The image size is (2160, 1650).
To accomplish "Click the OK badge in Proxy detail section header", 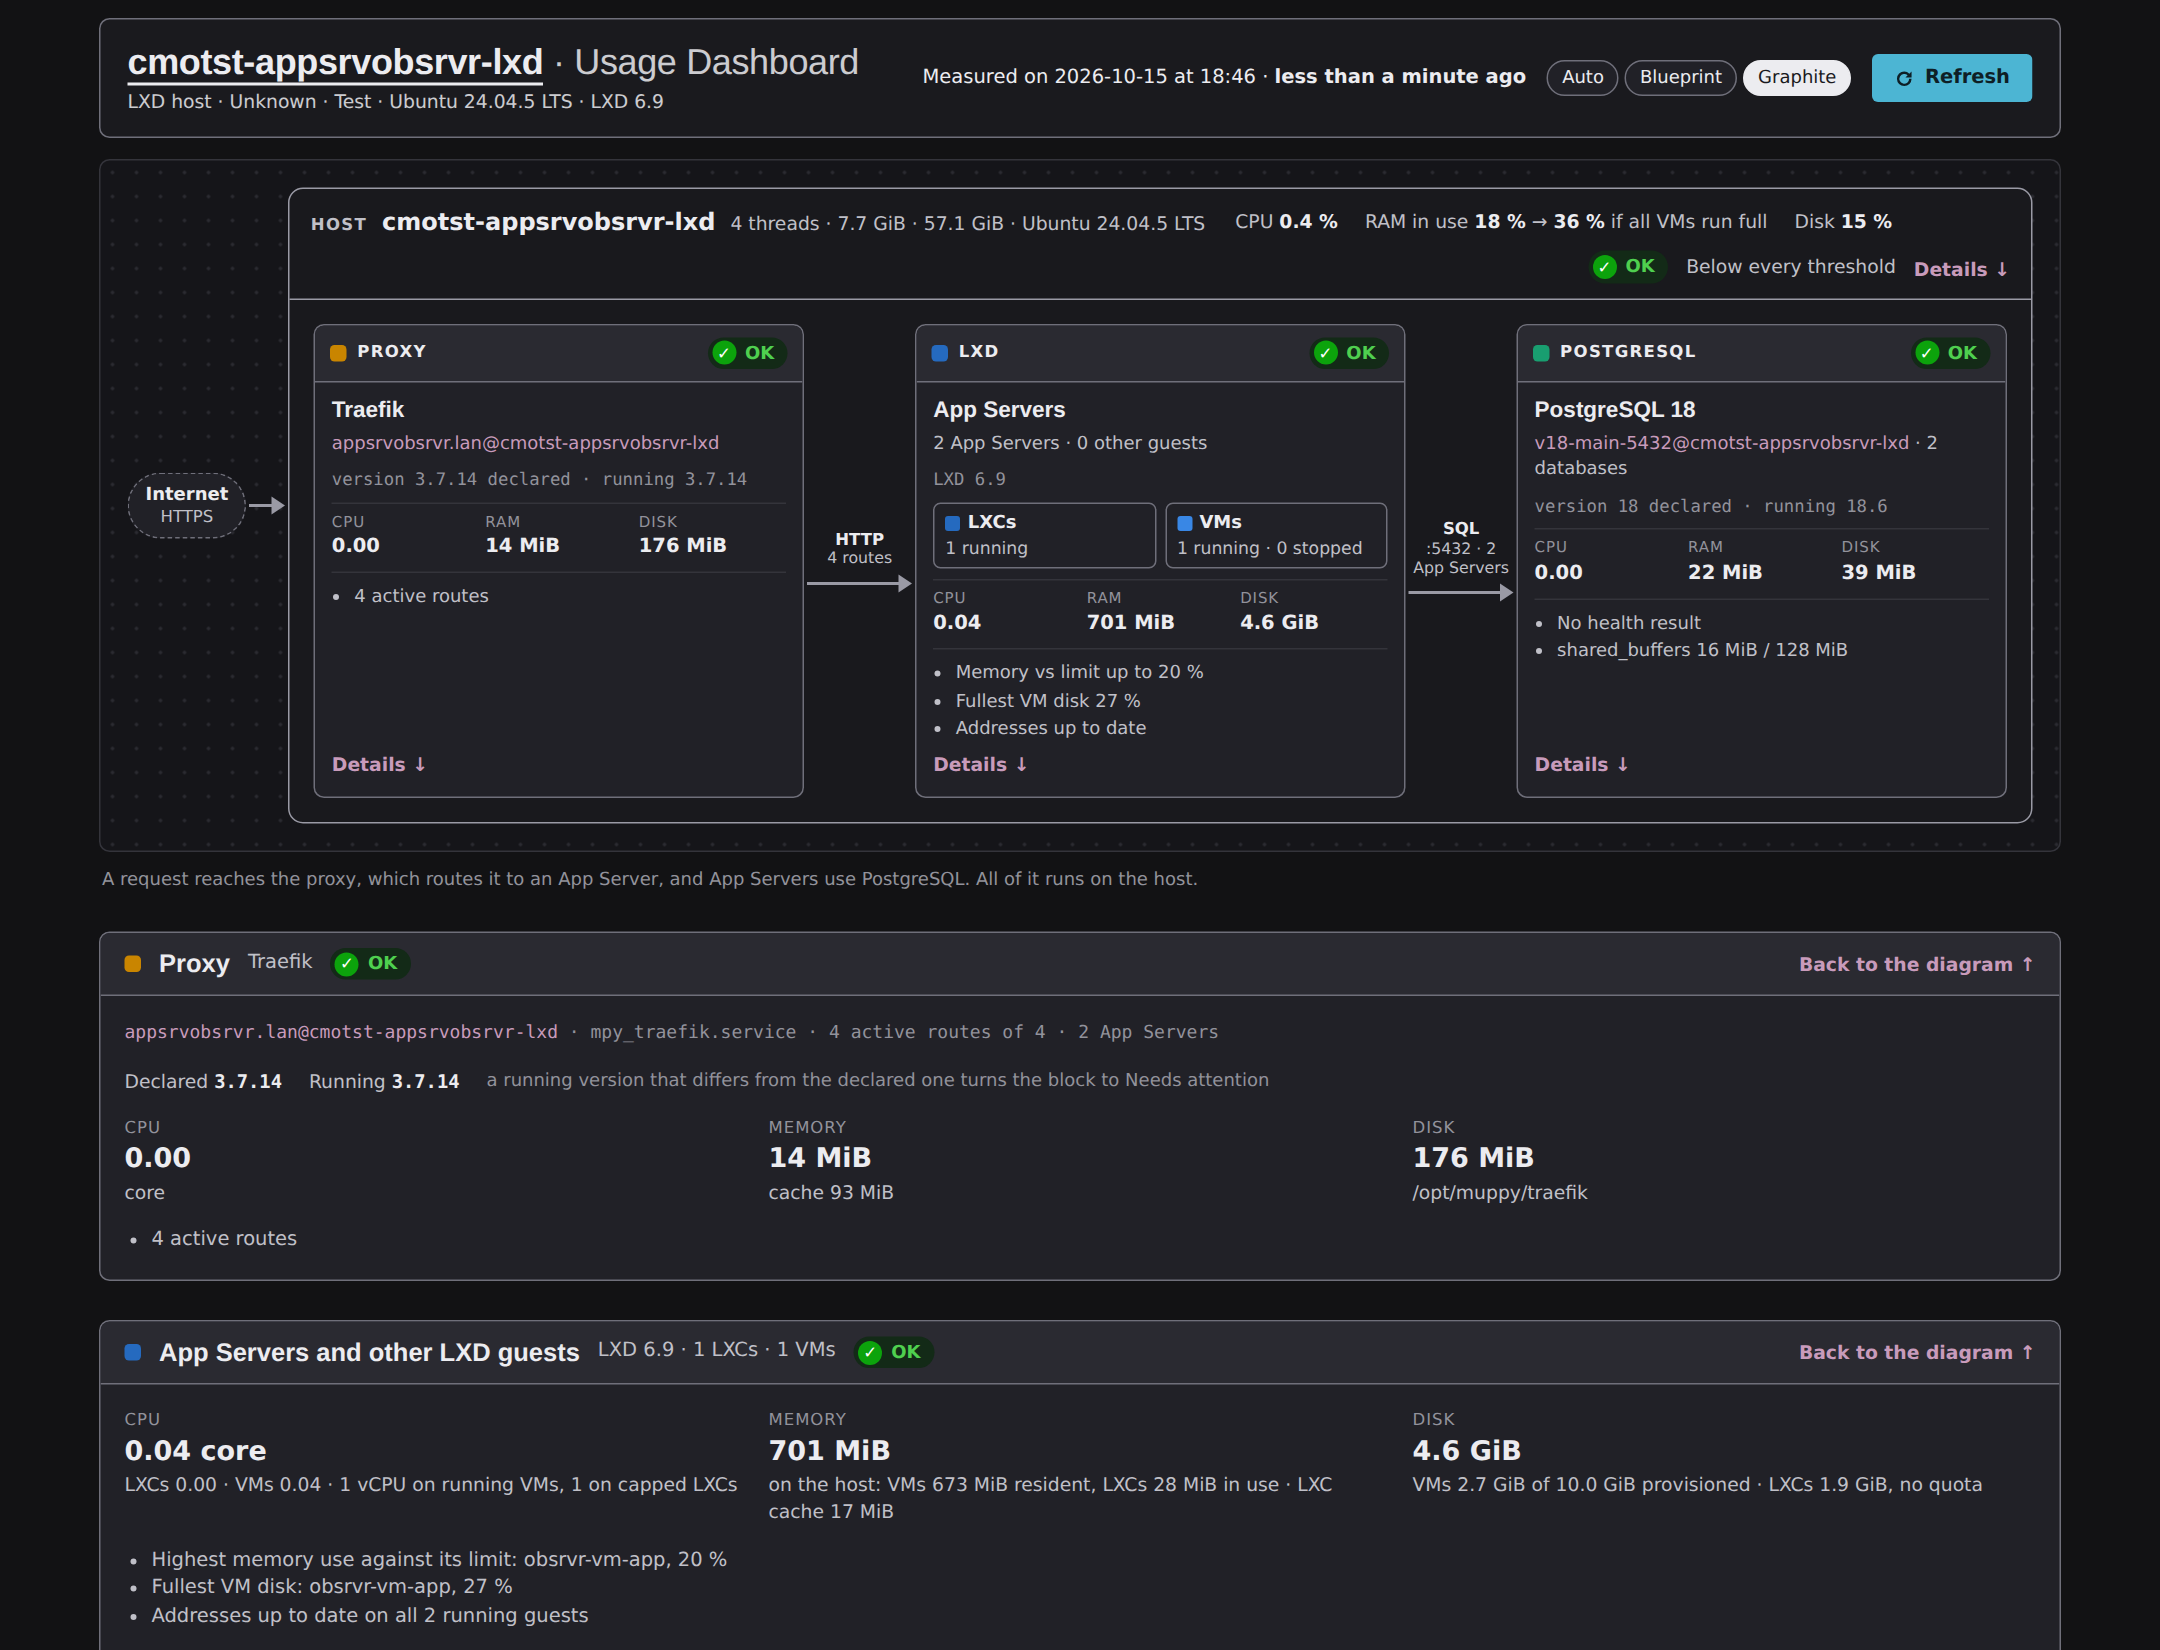I will coord(371,963).
